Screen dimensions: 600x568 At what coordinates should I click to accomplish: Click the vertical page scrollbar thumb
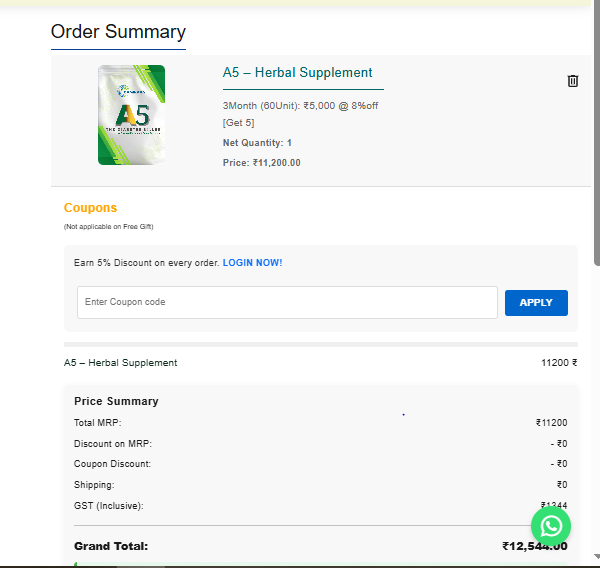point(596,132)
